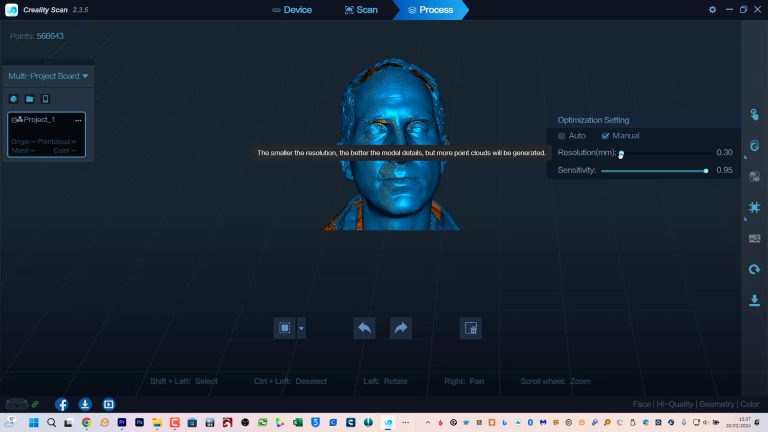Click the circular optimization icon in right sidebar
Screen dimensions: 768x432
[x=754, y=145]
